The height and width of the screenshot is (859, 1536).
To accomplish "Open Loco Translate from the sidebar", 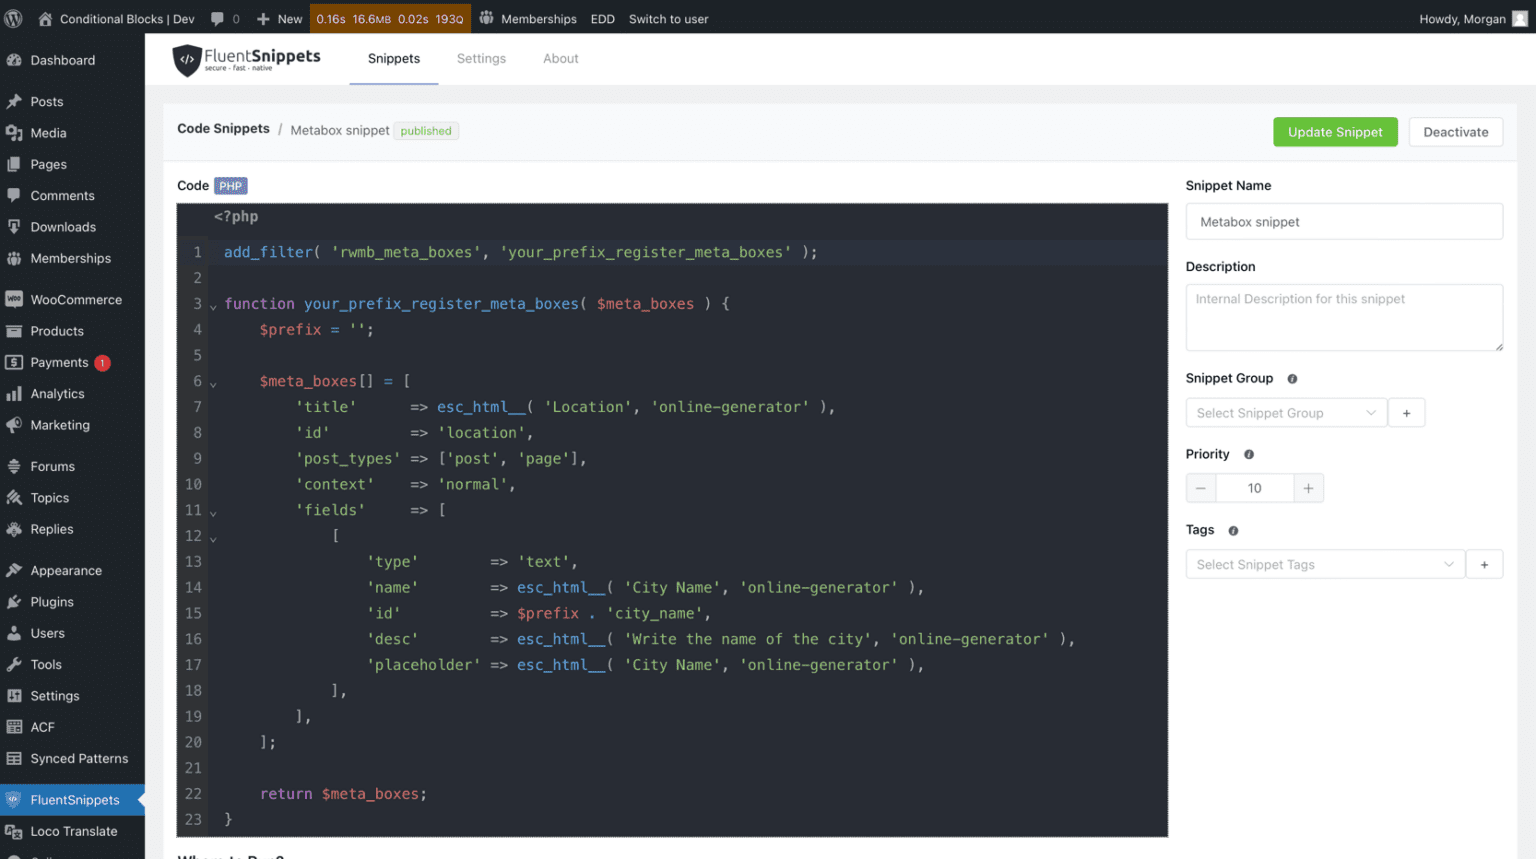I will pos(72,831).
